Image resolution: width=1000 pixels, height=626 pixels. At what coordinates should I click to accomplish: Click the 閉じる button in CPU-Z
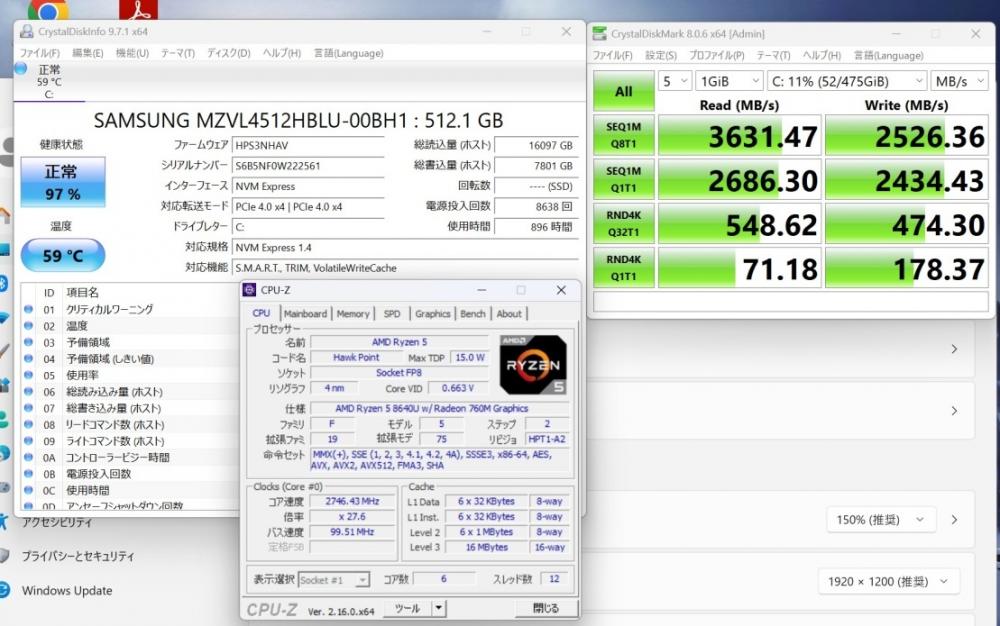click(546, 608)
